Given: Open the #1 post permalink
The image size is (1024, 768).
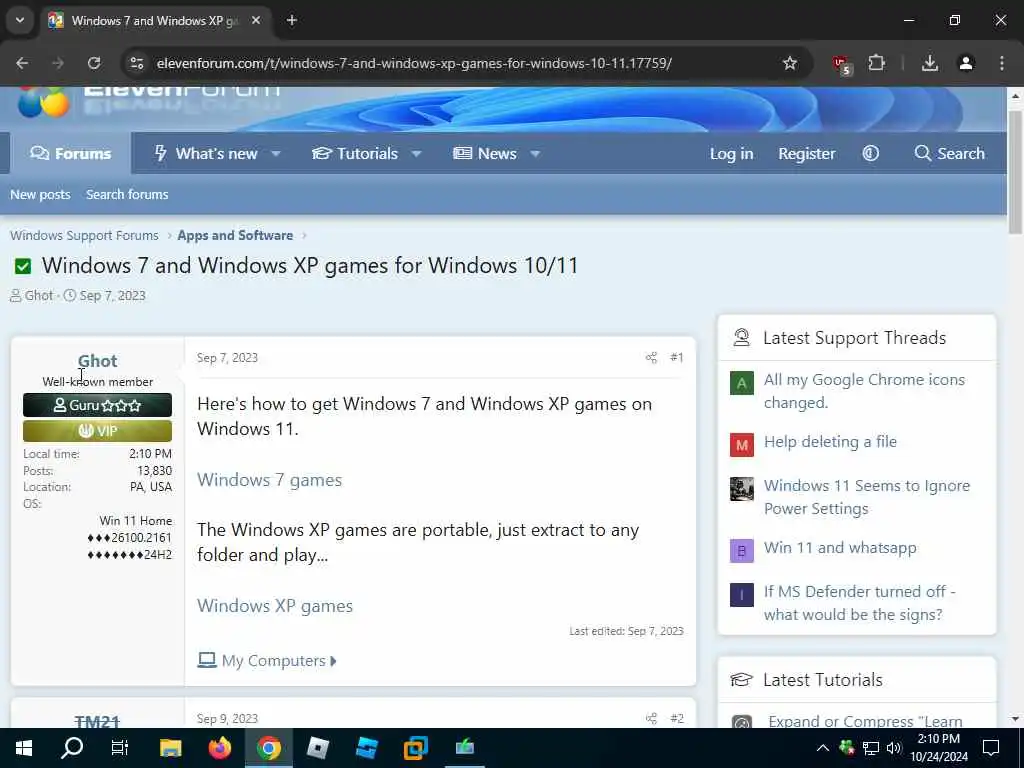Looking at the screenshot, I should pos(677,357).
